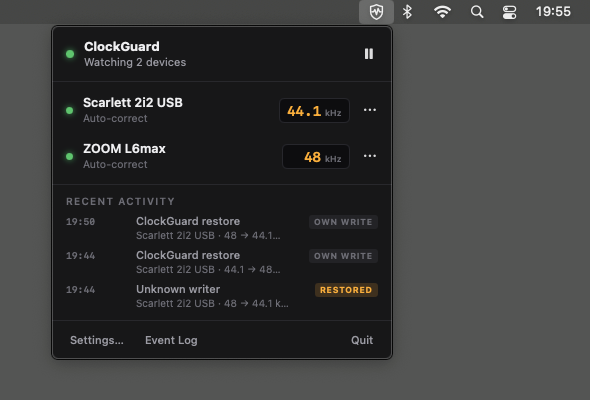Click OWN WRITE badge on 19:44 restore event
Image resolution: width=590 pixels, height=400 pixels.
(343, 256)
